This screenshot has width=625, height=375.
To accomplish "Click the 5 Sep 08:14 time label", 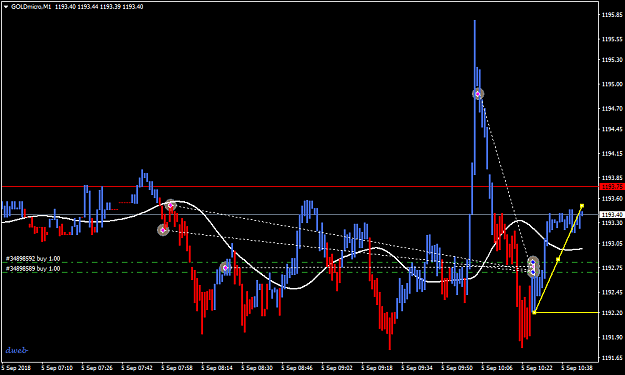I will 217,368.
